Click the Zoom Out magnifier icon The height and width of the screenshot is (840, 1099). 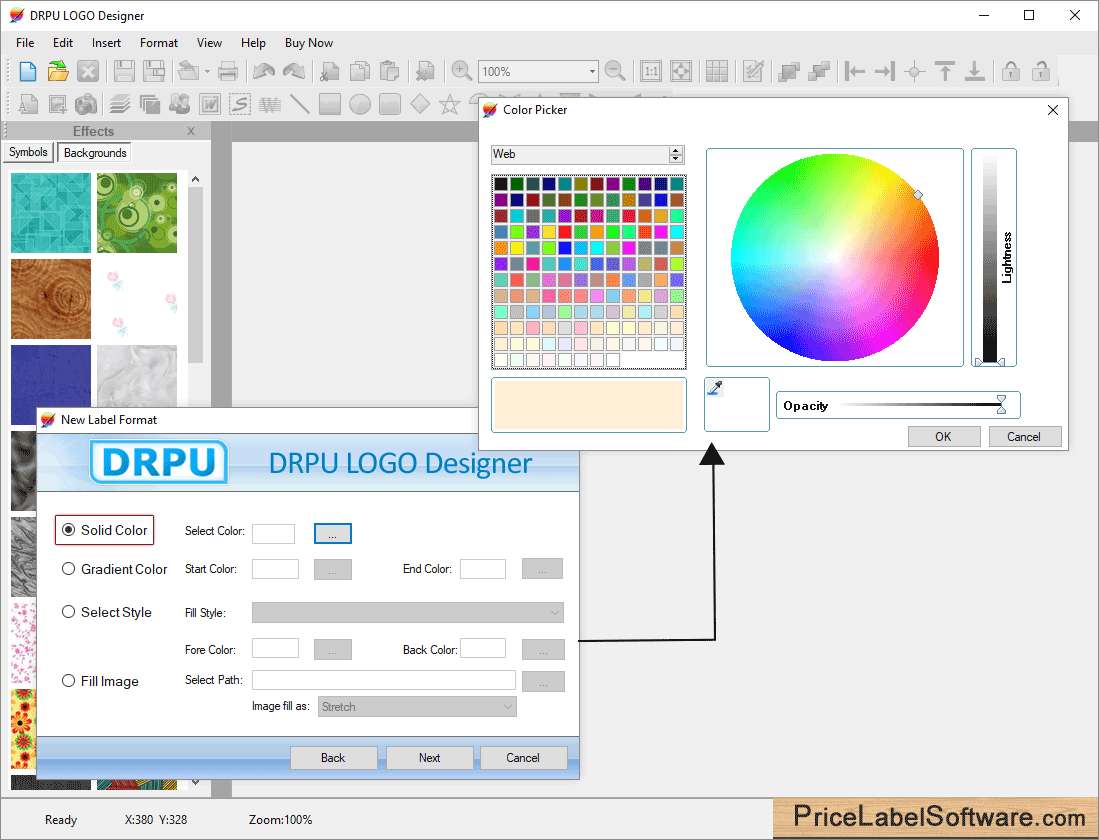615,71
